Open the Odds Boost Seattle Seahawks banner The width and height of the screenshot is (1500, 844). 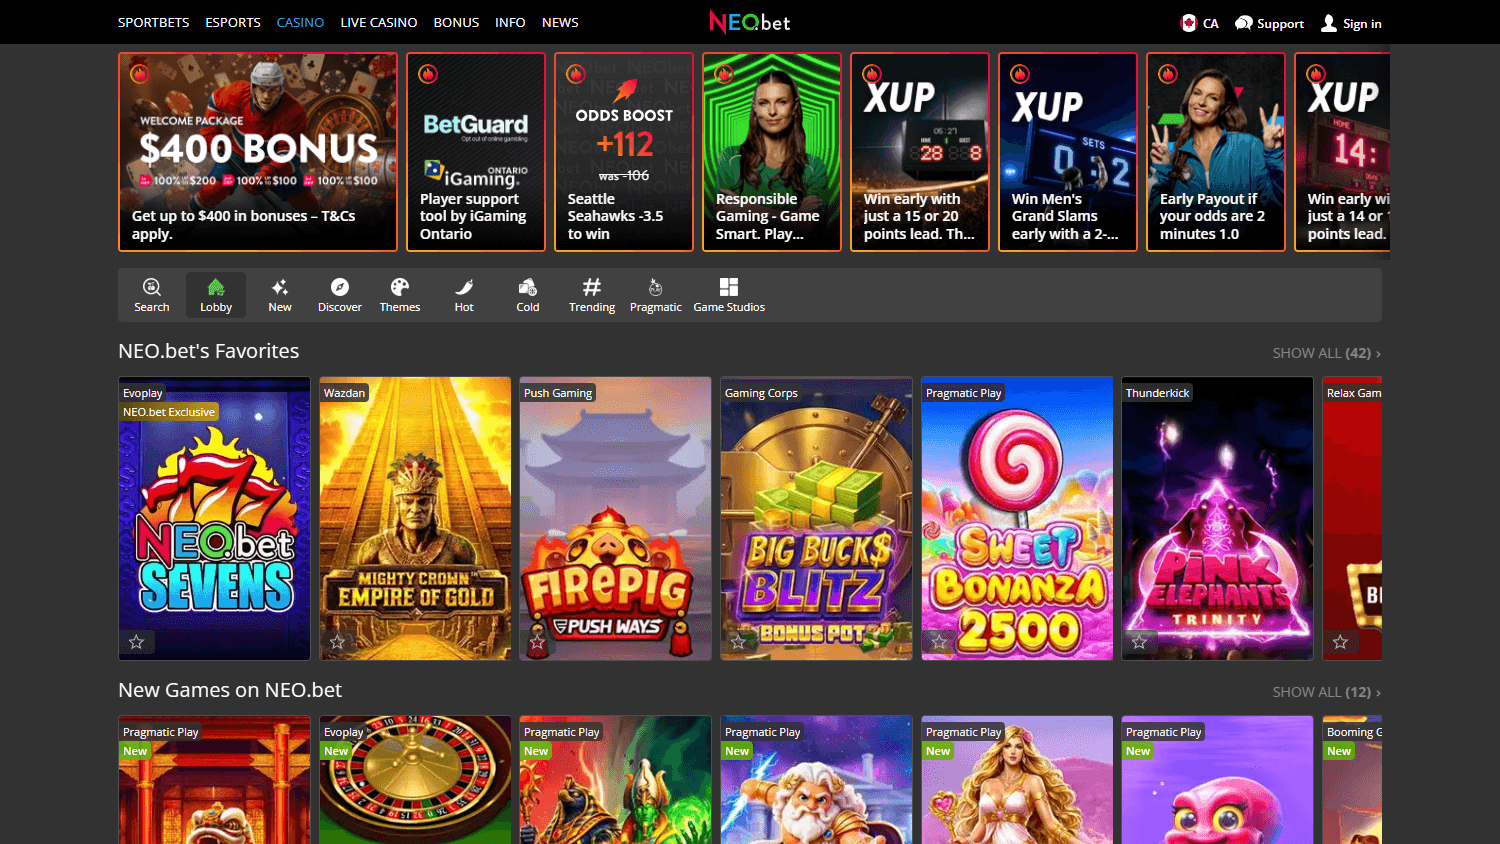[x=624, y=152]
